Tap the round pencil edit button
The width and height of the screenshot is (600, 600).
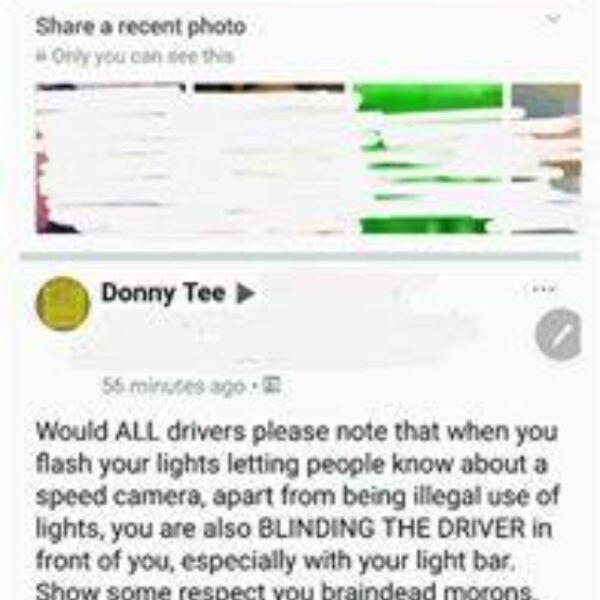point(558,334)
